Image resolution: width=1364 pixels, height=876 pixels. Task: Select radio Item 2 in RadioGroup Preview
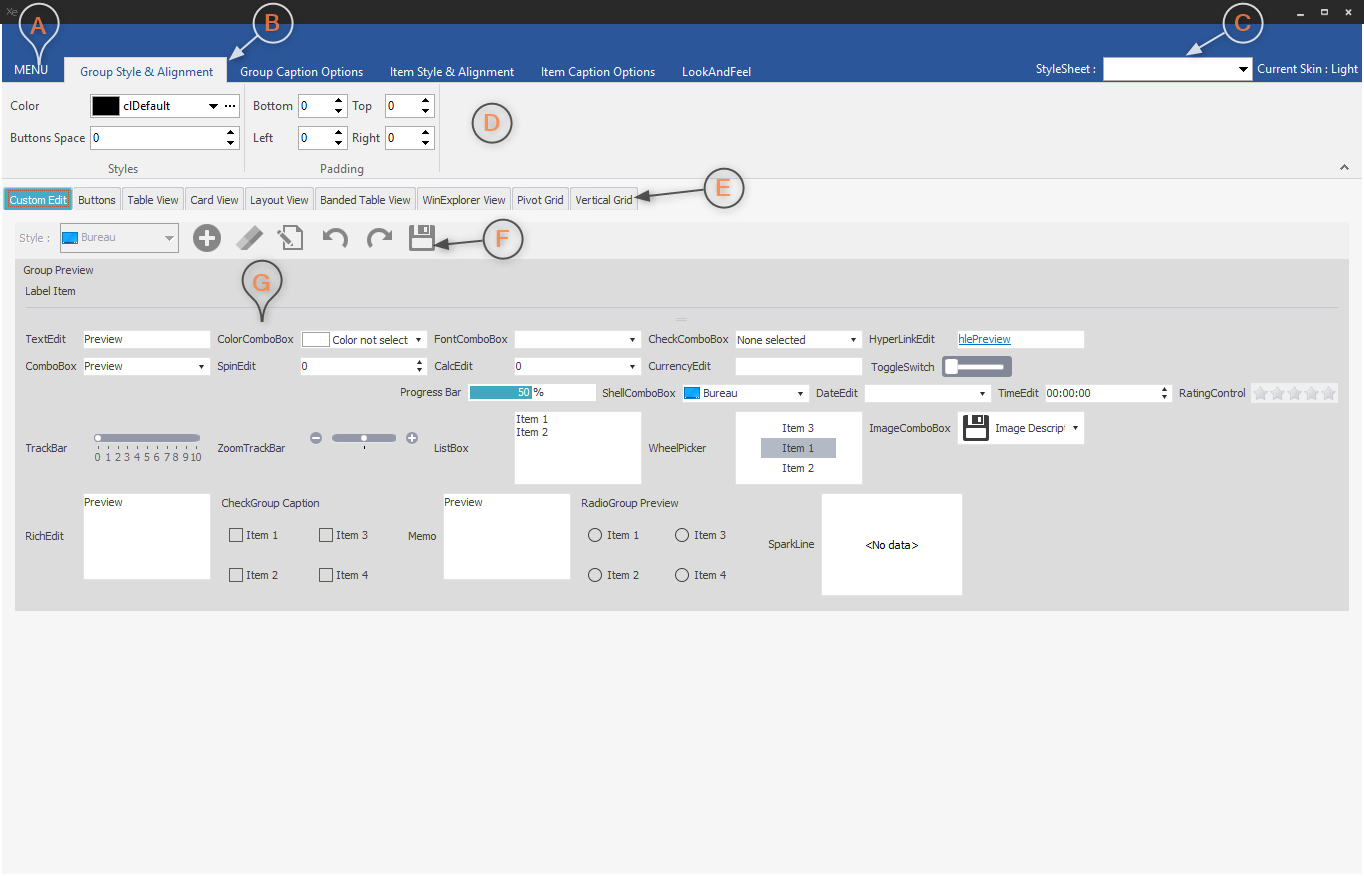point(595,575)
